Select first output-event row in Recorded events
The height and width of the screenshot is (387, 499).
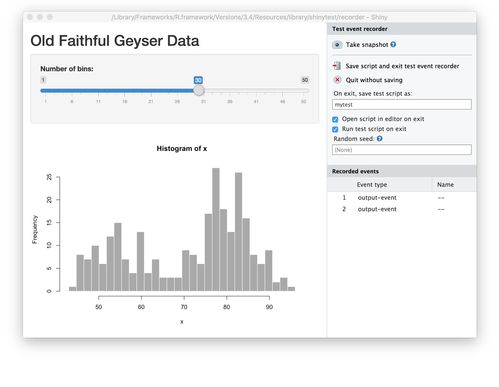402,198
